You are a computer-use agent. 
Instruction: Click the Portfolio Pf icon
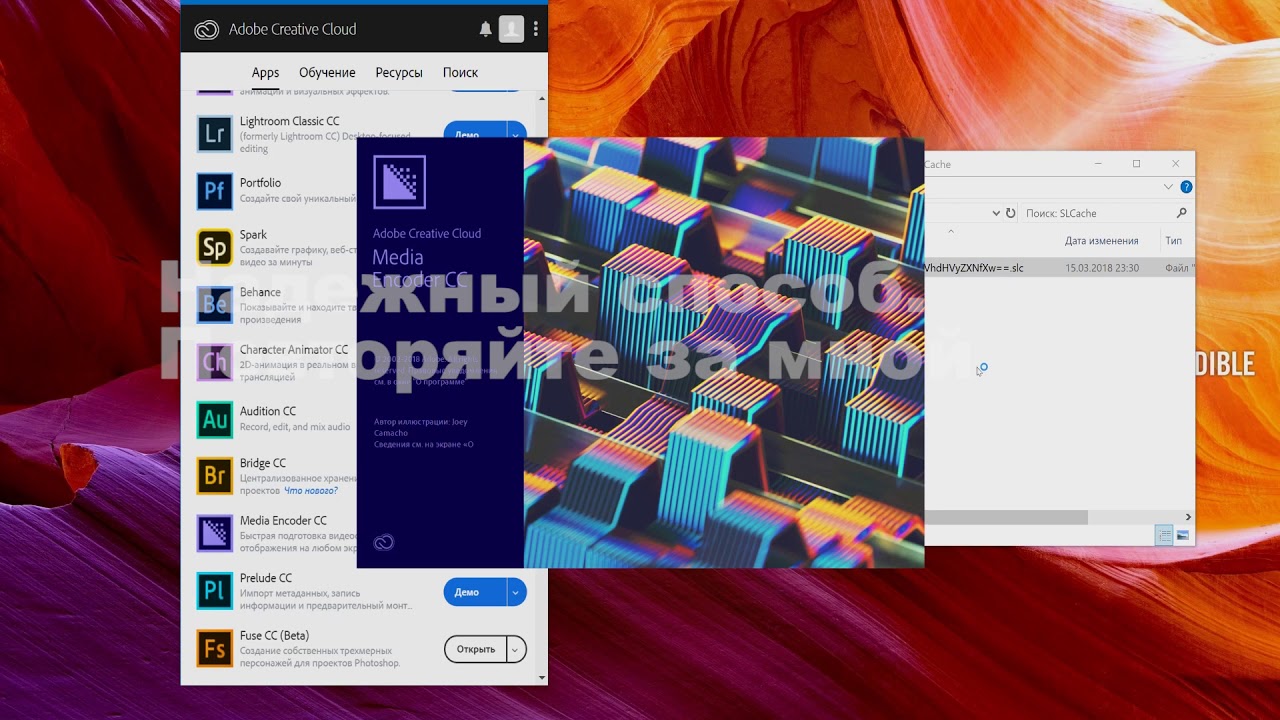[x=215, y=190]
